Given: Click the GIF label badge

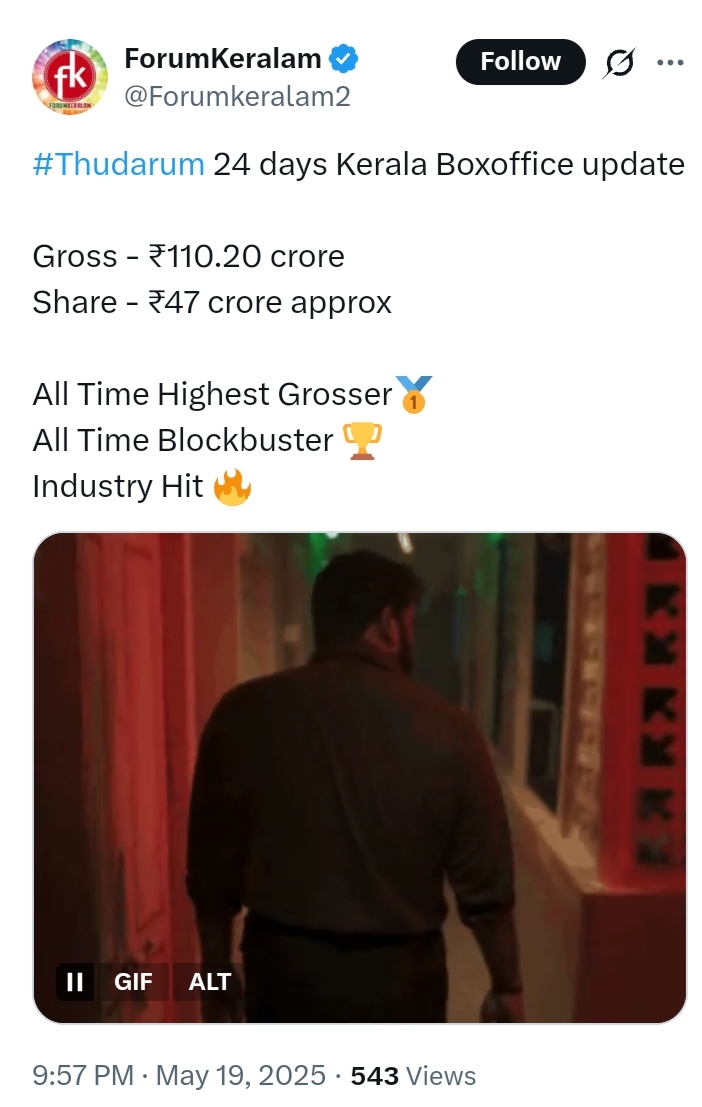Looking at the screenshot, I should tap(133, 981).
